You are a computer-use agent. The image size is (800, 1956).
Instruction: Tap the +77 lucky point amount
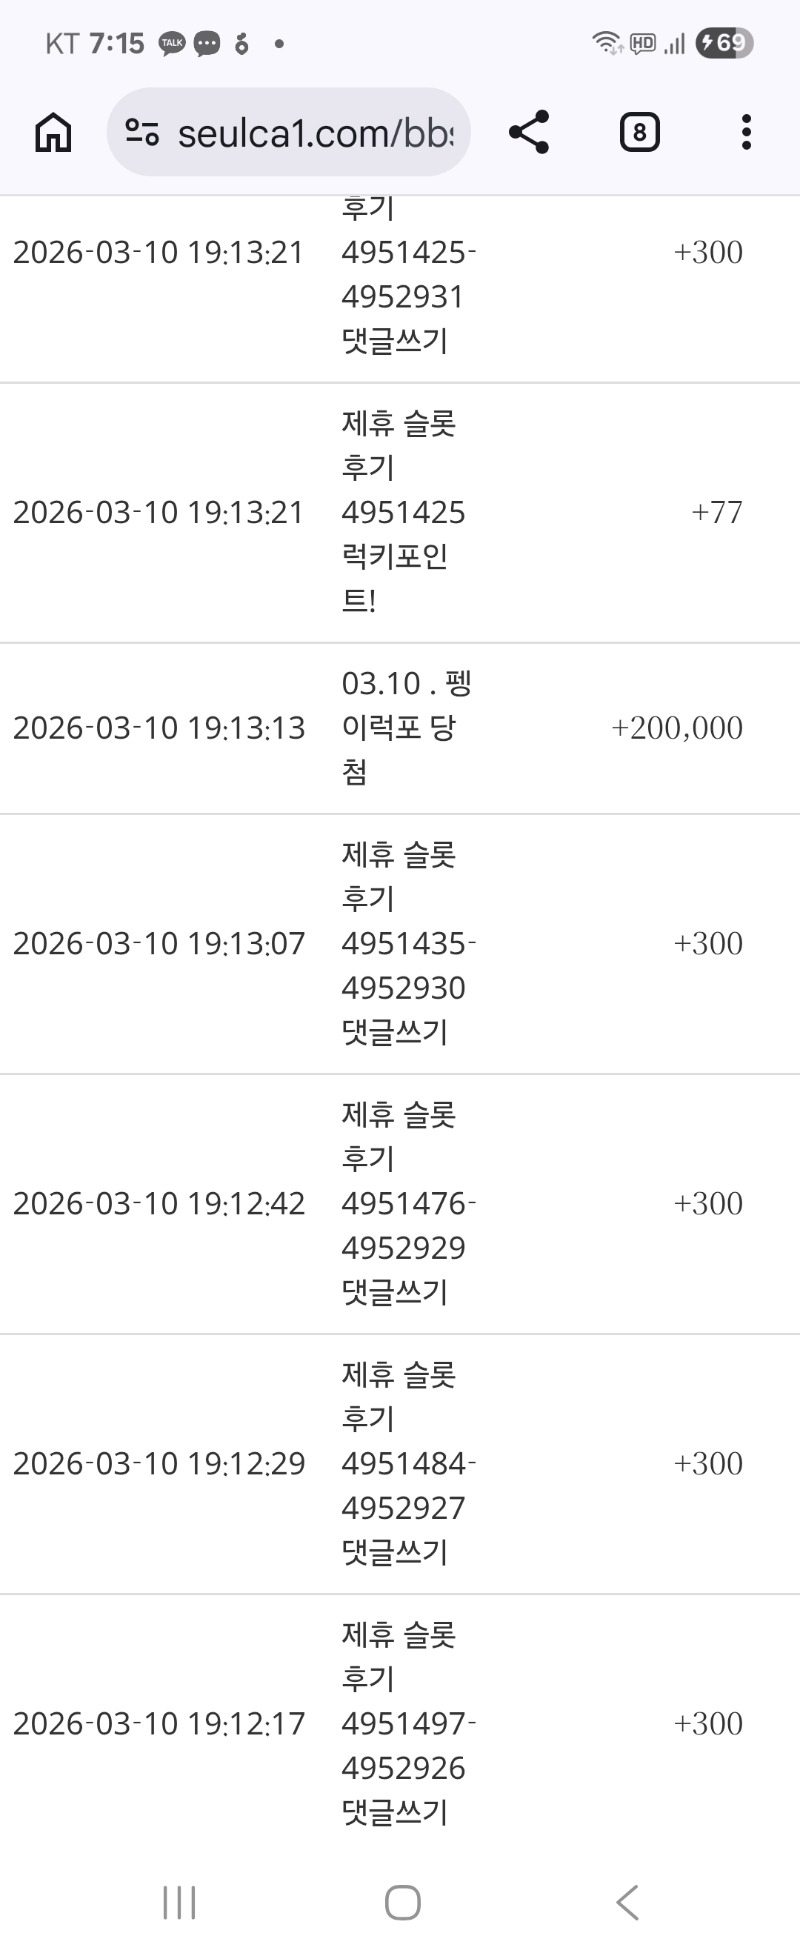click(x=717, y=512)
